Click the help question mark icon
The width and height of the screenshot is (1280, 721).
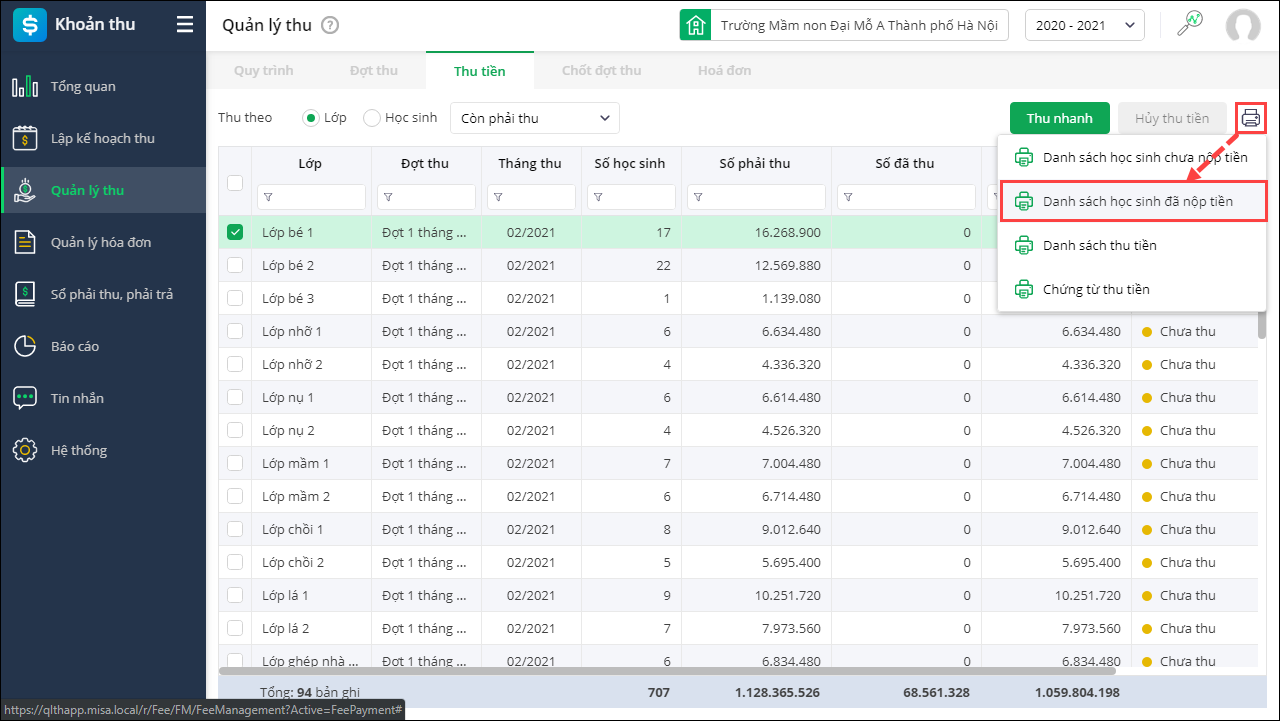pyautogui.click(x=330, y=26)
